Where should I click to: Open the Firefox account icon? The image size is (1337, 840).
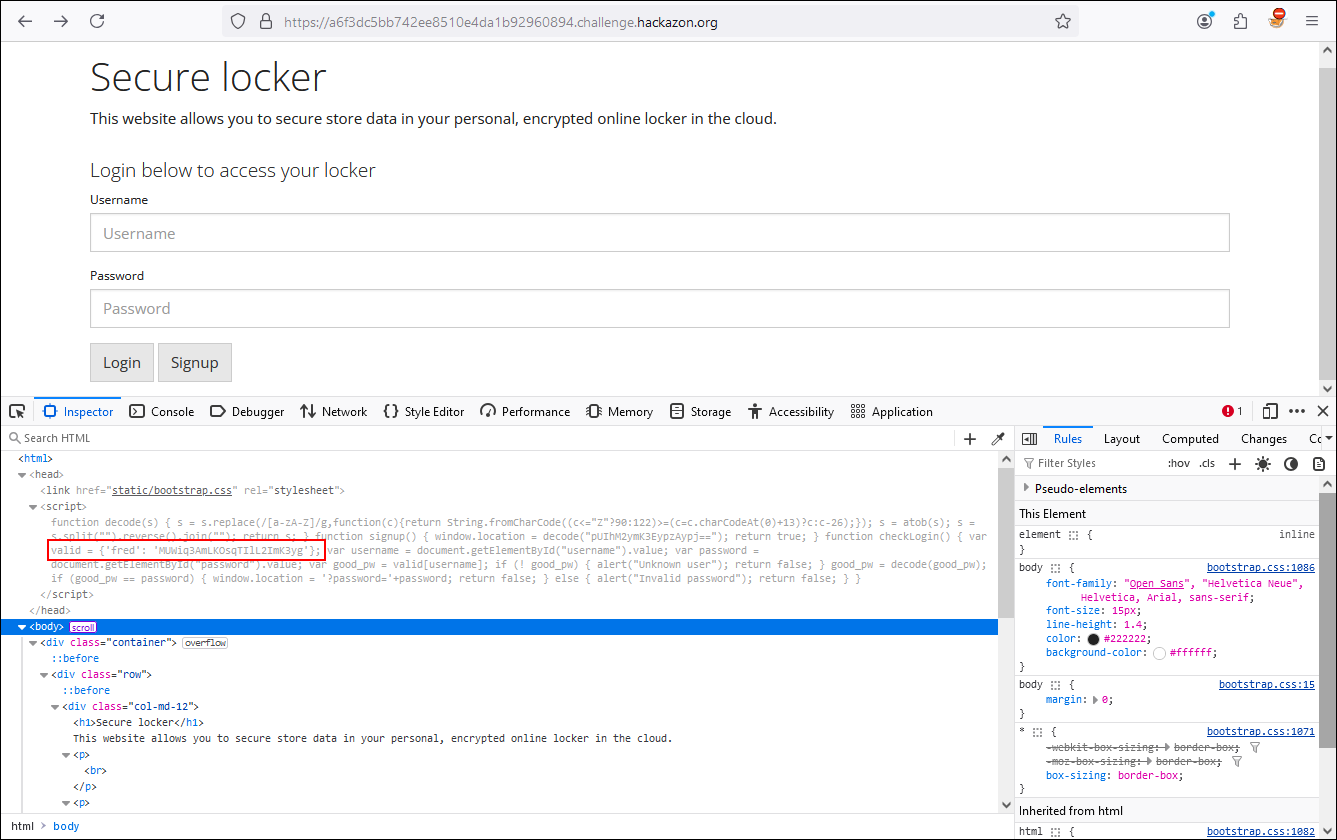pos(1205,21)
